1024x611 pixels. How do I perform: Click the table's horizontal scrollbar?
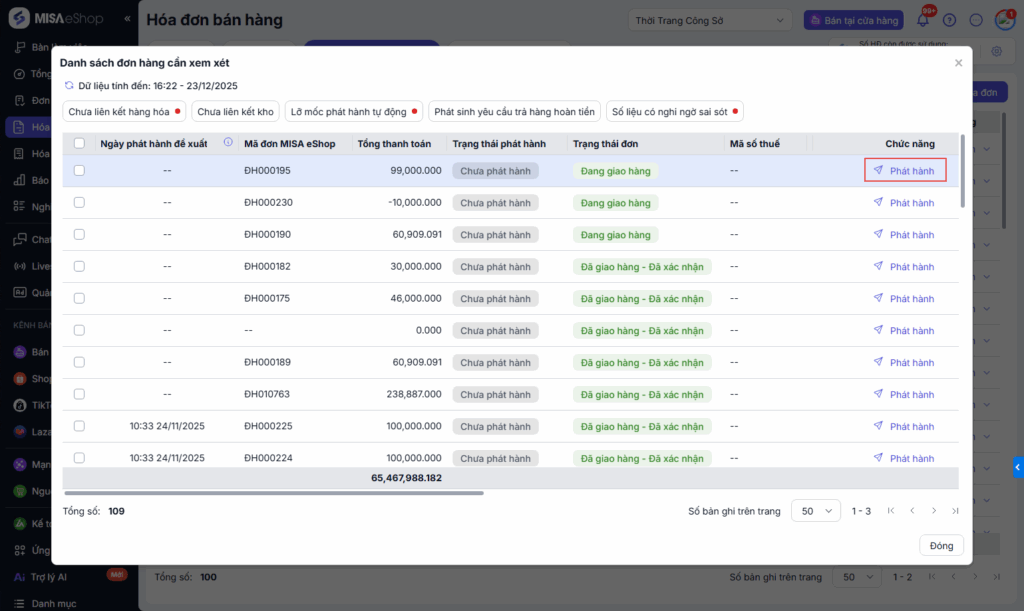pyautogui.click(x=273, y=493)
